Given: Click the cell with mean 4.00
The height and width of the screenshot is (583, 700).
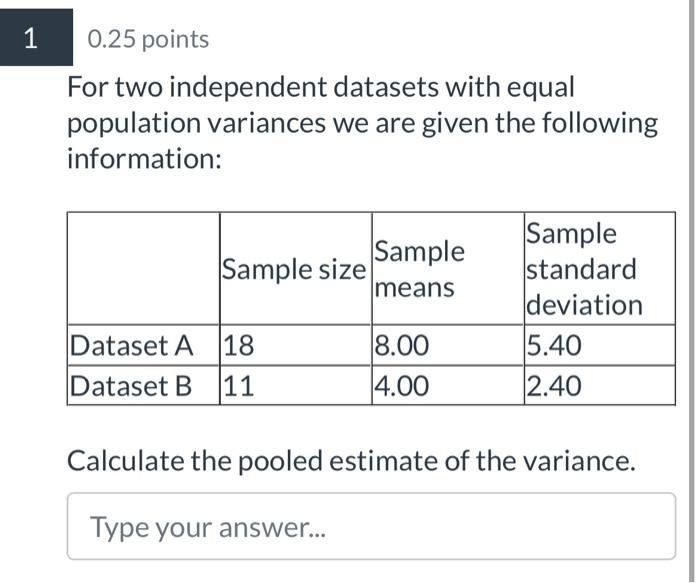Looking at the screenshot, I should coord(448,385).
